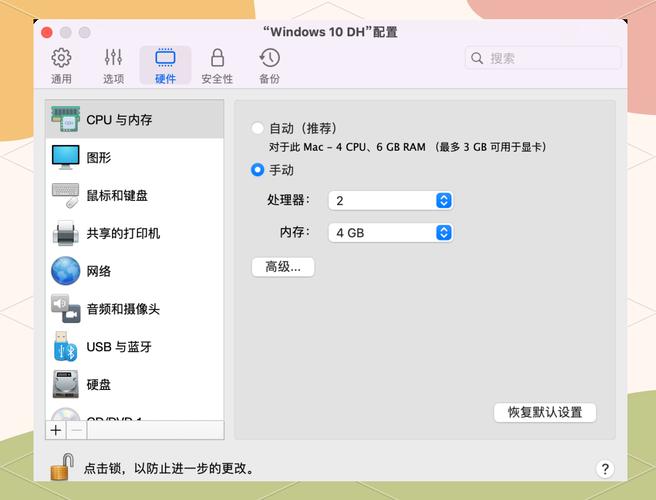The height and width of the screenshot is (500, 656).
Task: Open the 通用 general settings gear icon
Action: (61, 58)
